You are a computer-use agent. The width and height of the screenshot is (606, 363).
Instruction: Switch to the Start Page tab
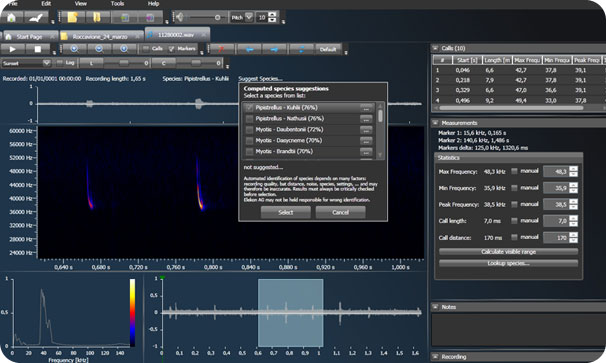(29, 37)
